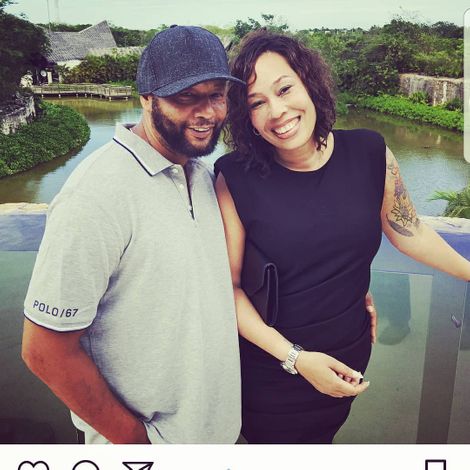Click the woman's smiling face
Screen dimensions: 470x470
click(283, 103)
